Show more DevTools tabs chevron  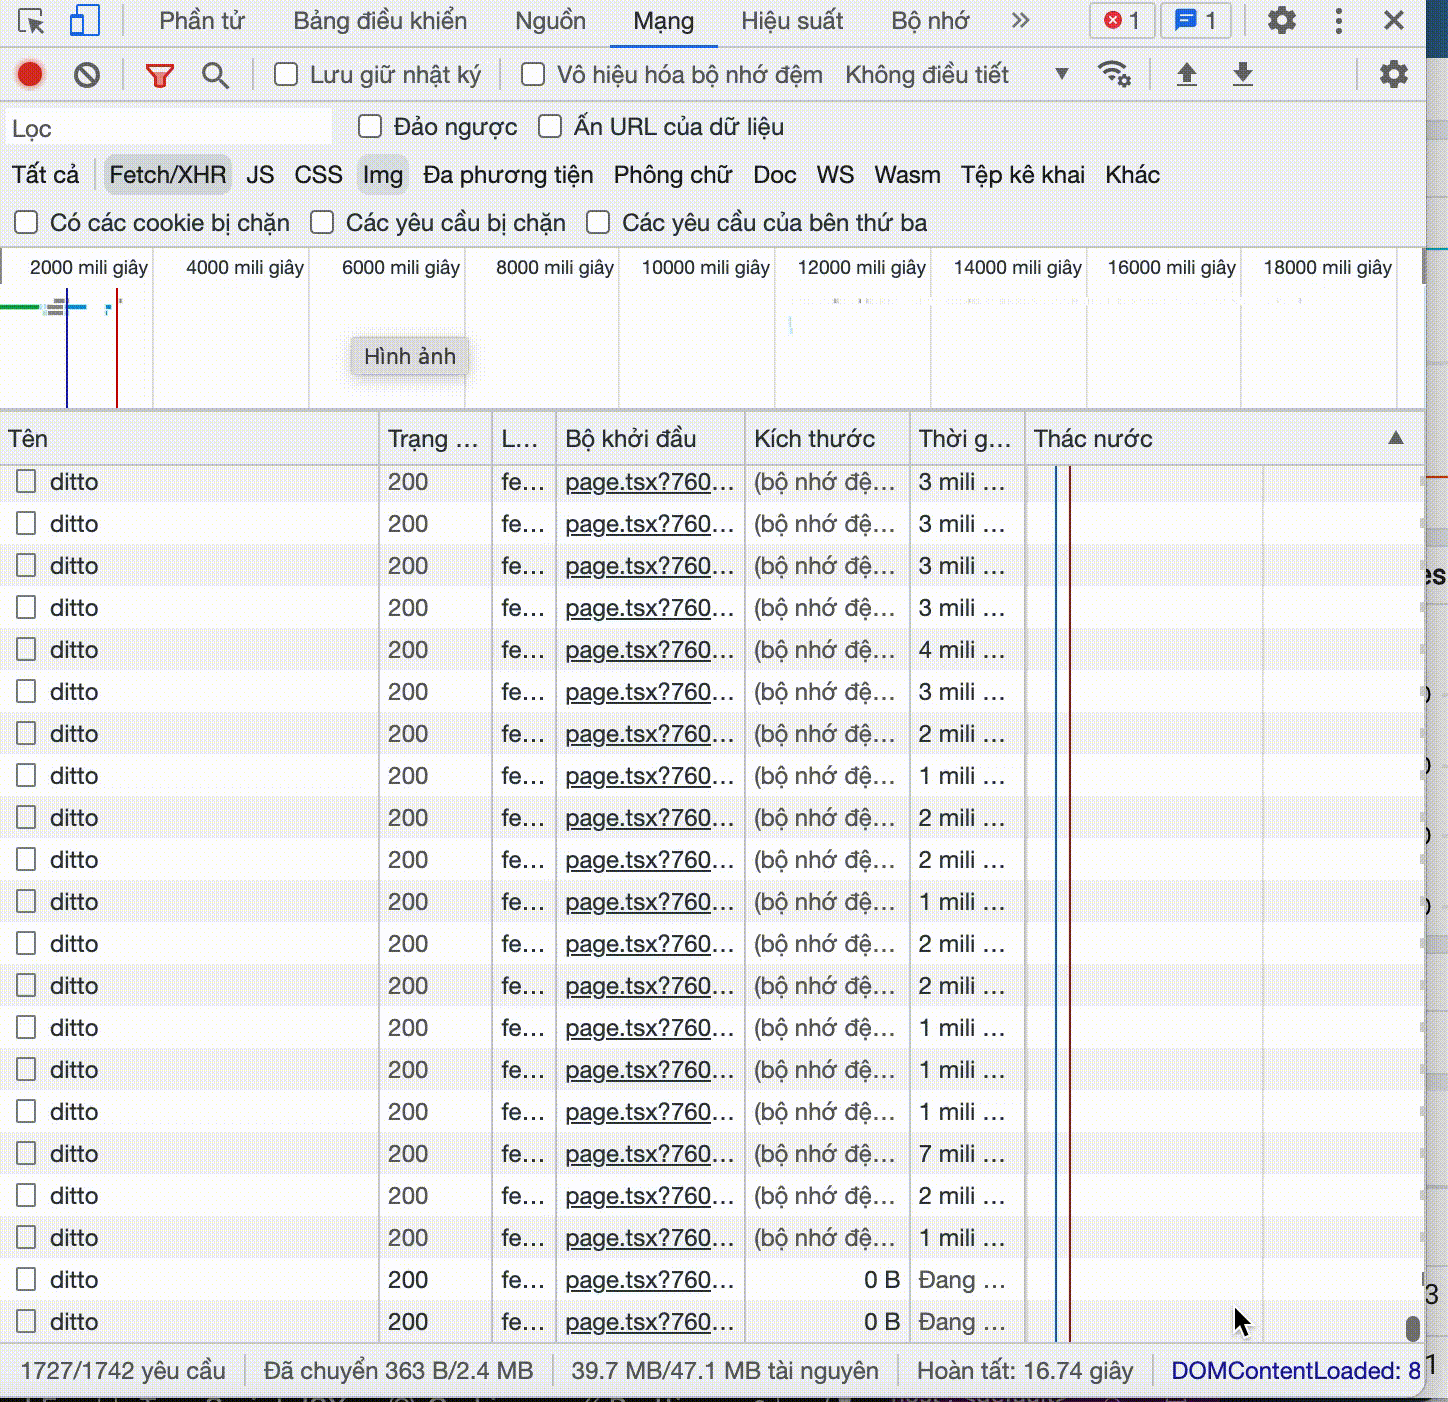click(1020, 20)
